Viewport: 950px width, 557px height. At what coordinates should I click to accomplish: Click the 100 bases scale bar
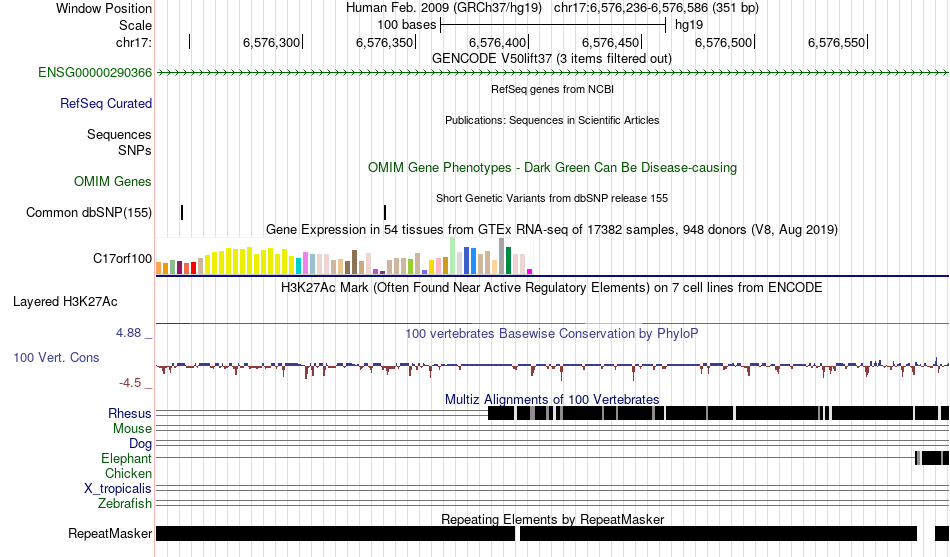click(553, 25)
